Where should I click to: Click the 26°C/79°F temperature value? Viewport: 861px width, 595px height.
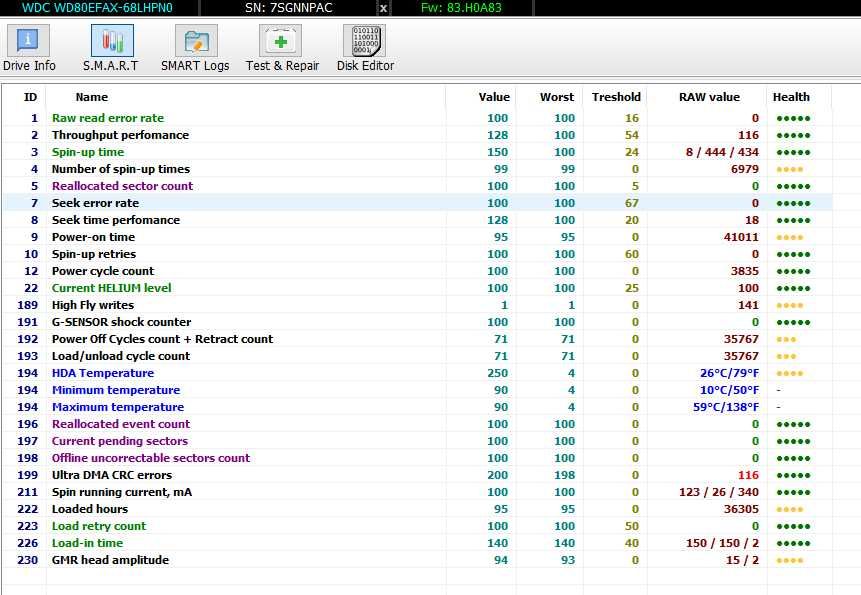pyautogui.click(x=729, y=373)
